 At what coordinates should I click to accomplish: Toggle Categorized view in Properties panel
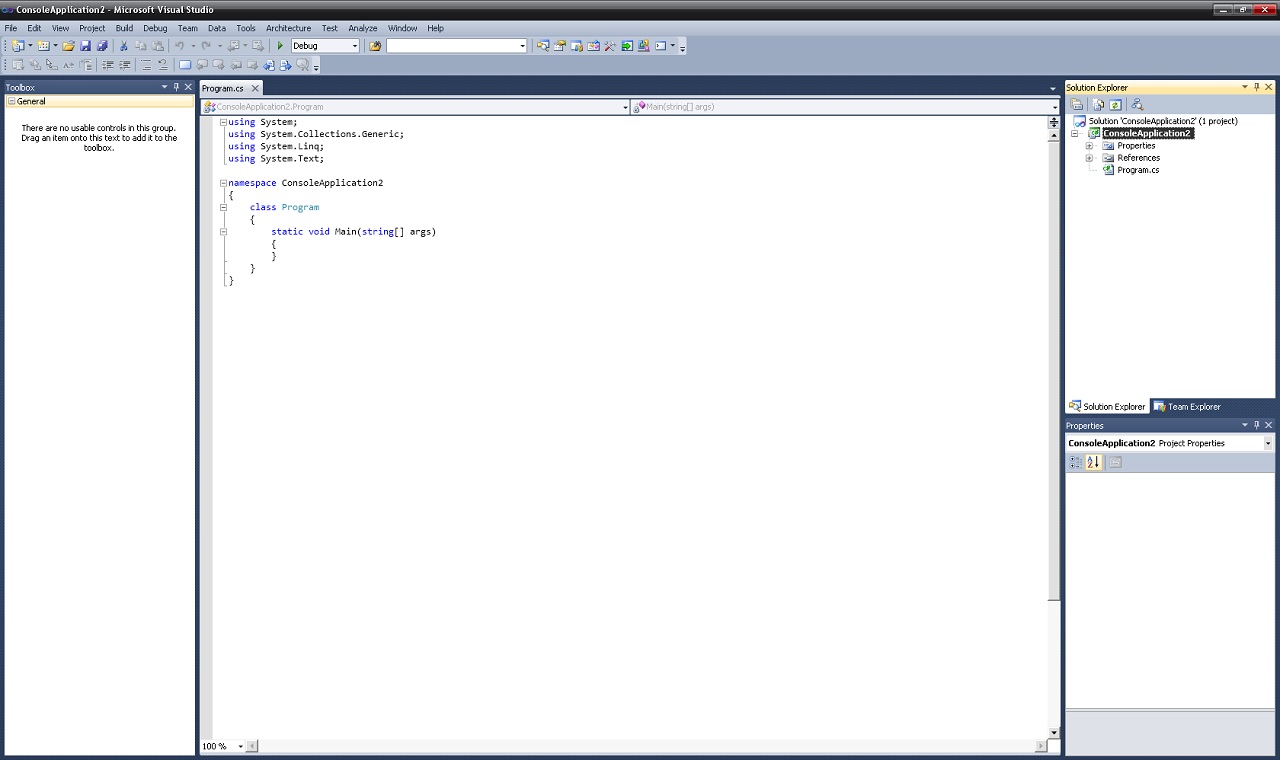[x=1075, y=462]
